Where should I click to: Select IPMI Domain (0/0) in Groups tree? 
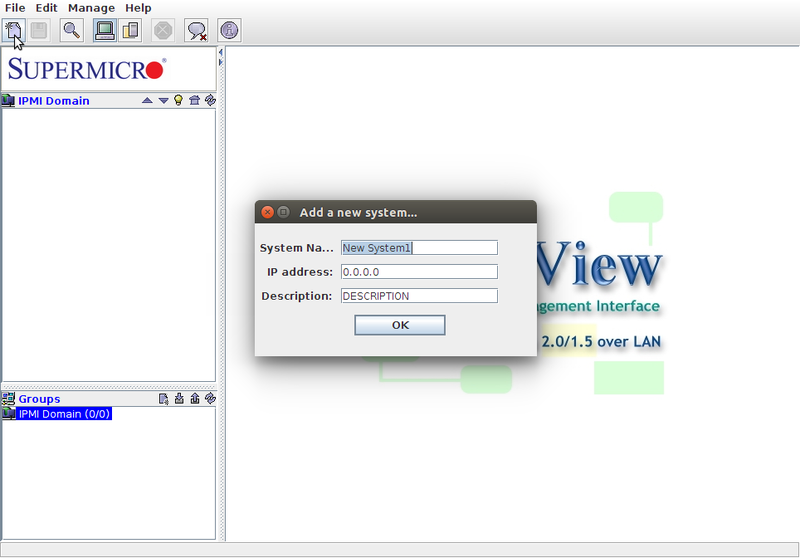coord(64,414)
